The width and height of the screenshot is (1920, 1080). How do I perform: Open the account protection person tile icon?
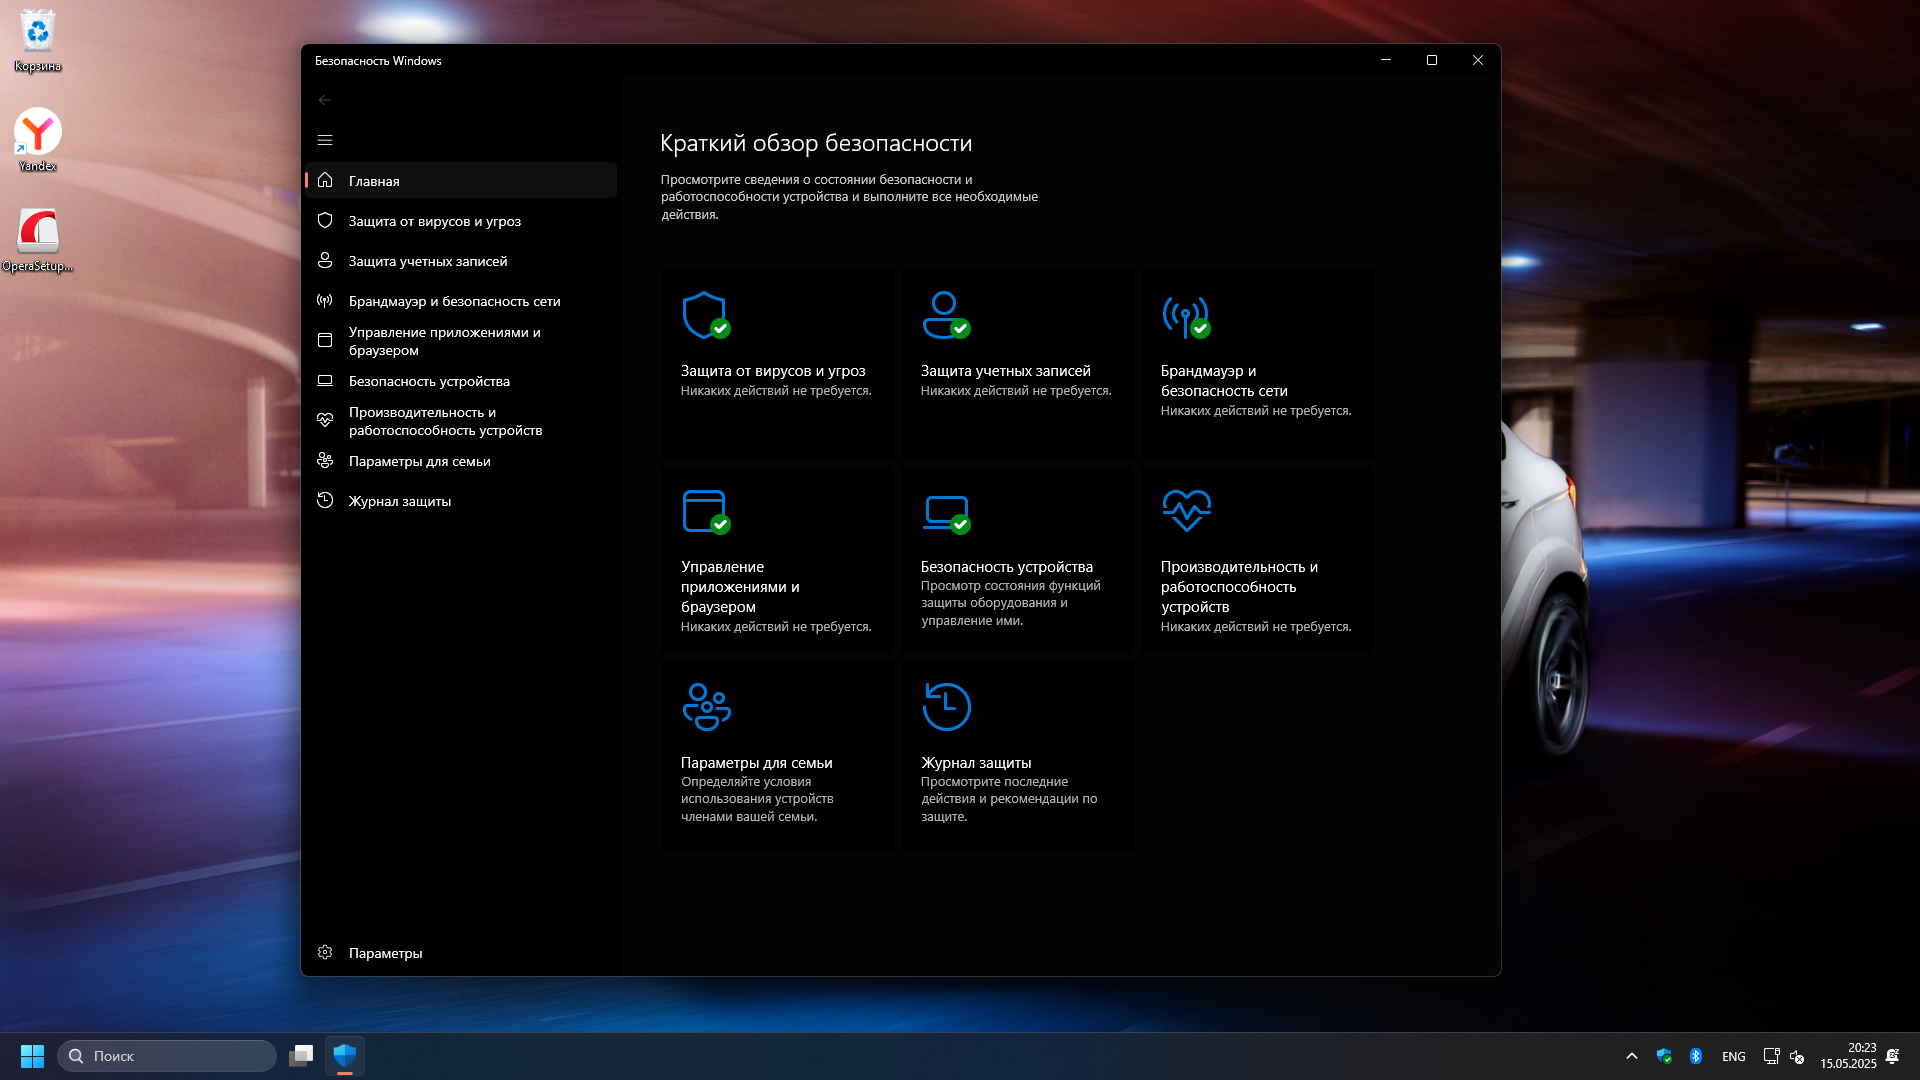945,315
